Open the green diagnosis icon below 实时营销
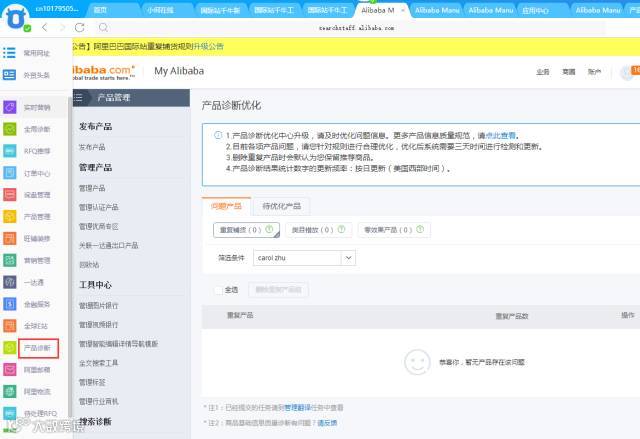 pos(10,129)
